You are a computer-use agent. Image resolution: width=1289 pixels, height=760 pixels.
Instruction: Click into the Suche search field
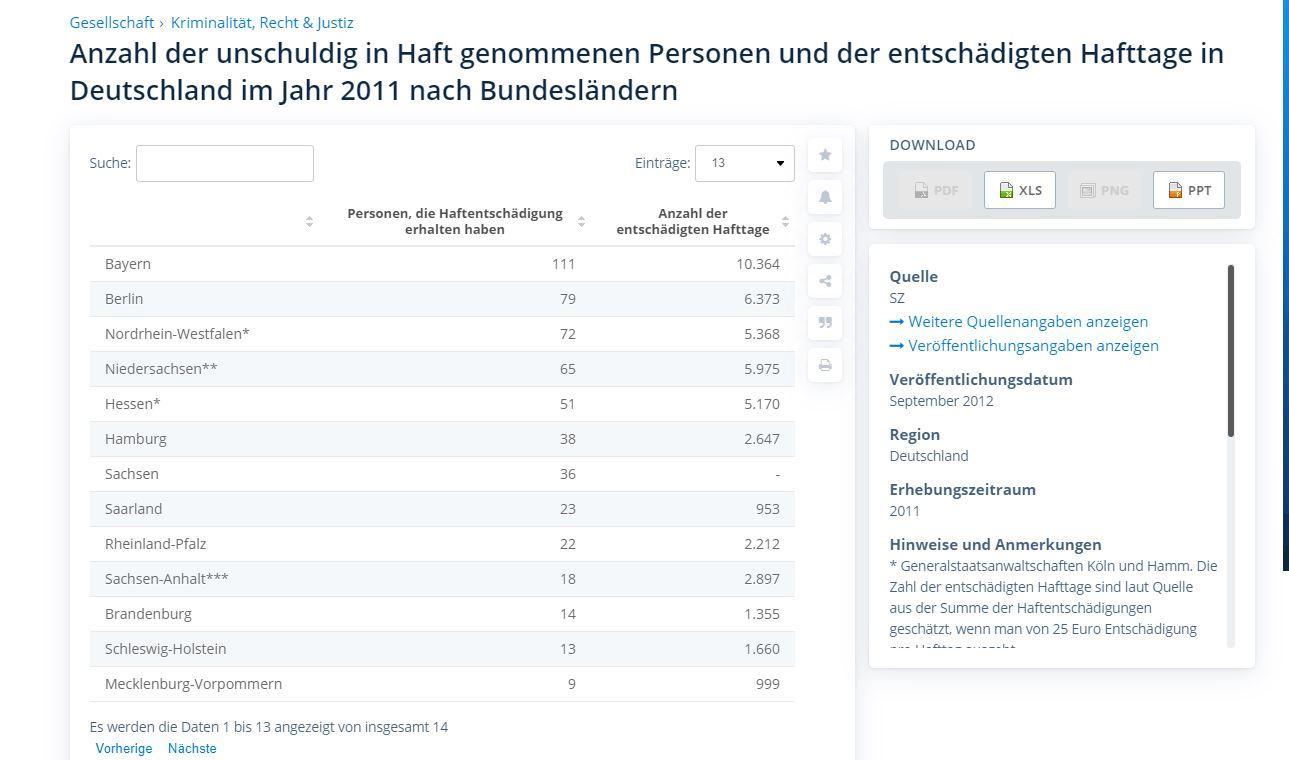coord(225,163)
